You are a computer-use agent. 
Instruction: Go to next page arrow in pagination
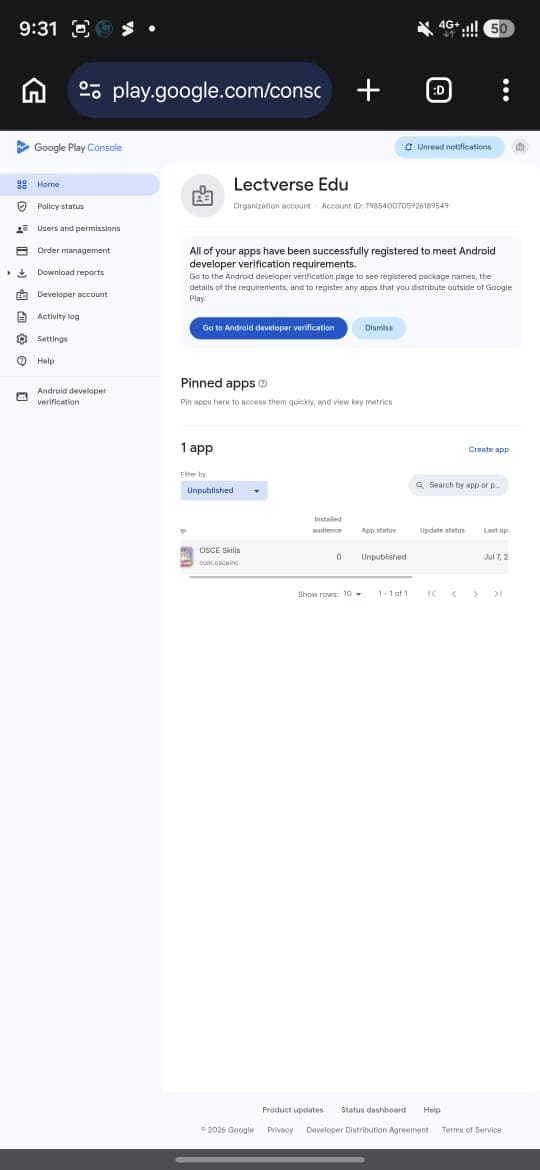pyautogui.click(x=475, y=594)
